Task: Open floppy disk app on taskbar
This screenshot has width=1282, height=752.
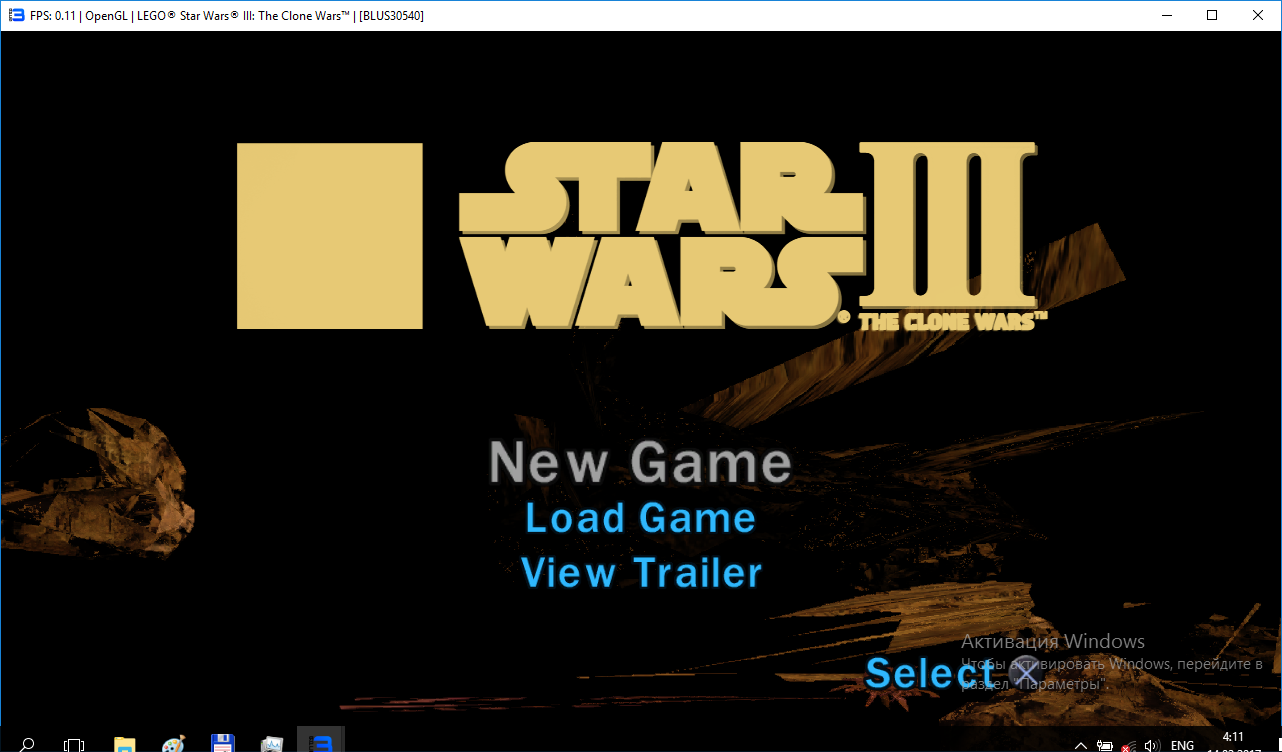Action: 222,744
